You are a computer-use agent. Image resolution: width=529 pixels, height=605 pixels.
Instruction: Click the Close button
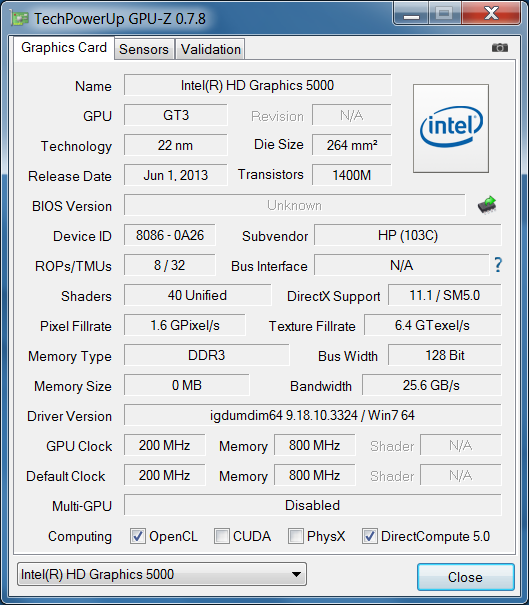pos(465,577)
